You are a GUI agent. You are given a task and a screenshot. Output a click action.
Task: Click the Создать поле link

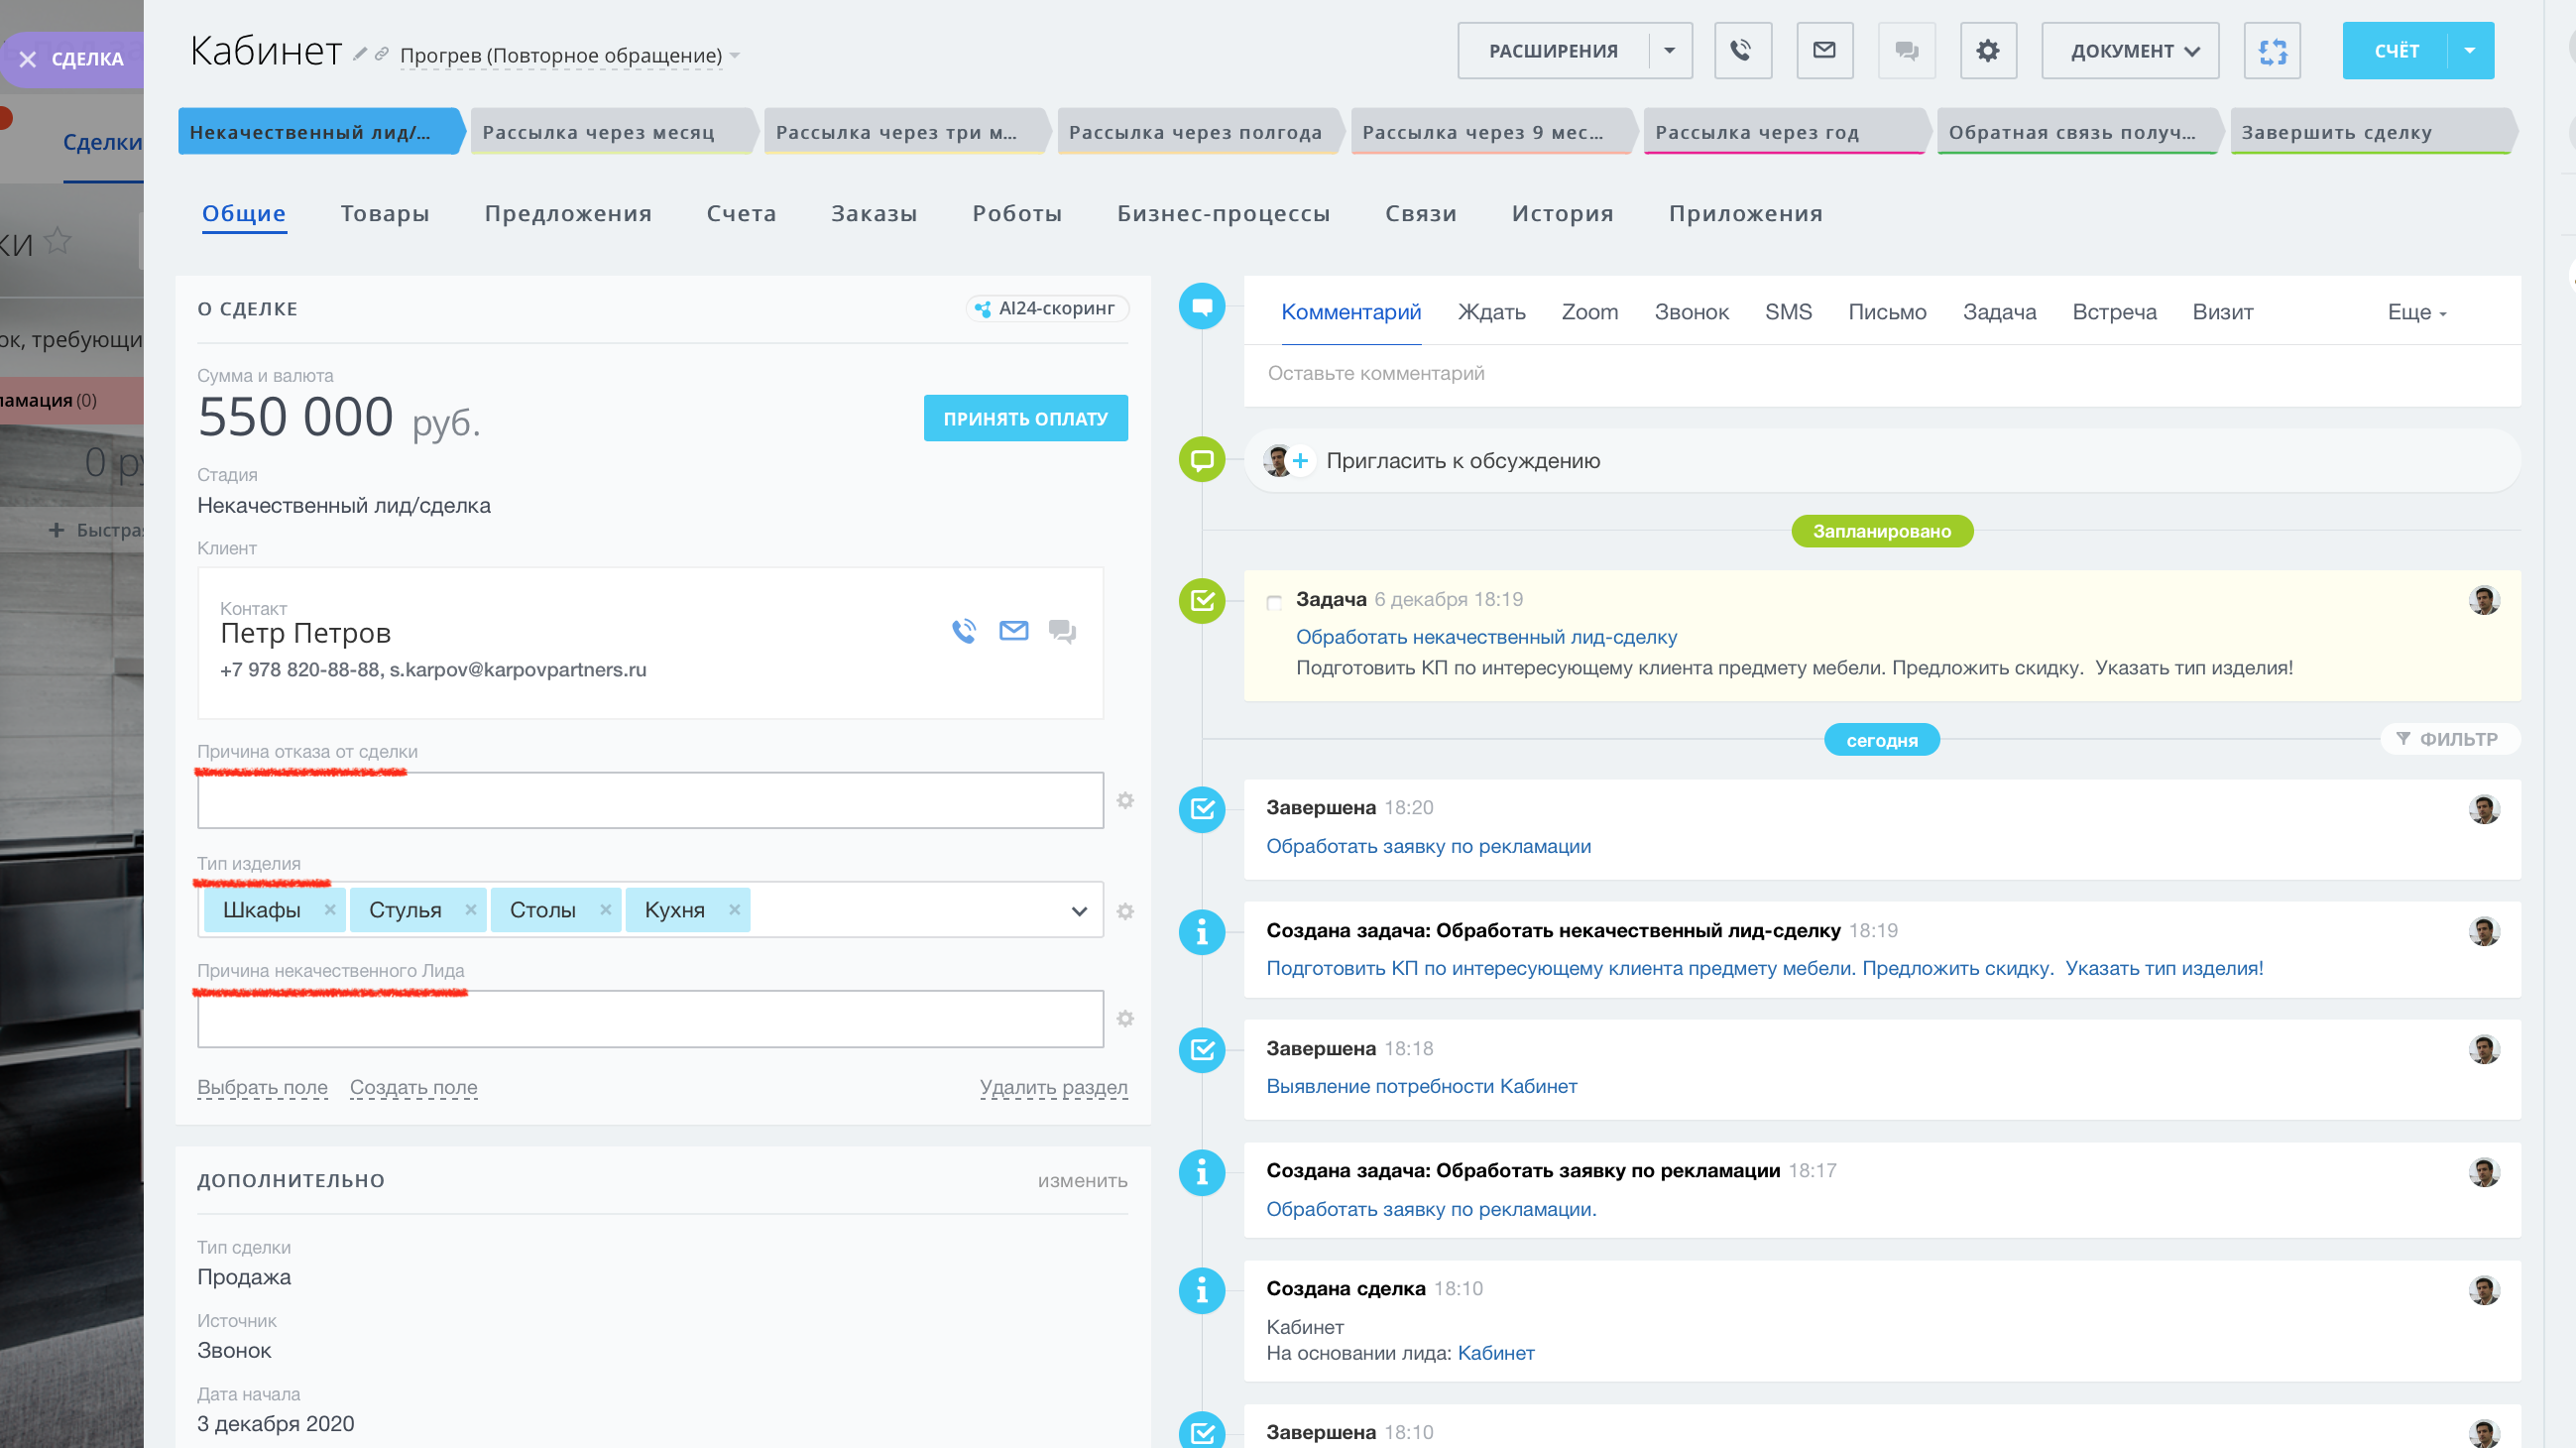click(x=413, y=1087)
